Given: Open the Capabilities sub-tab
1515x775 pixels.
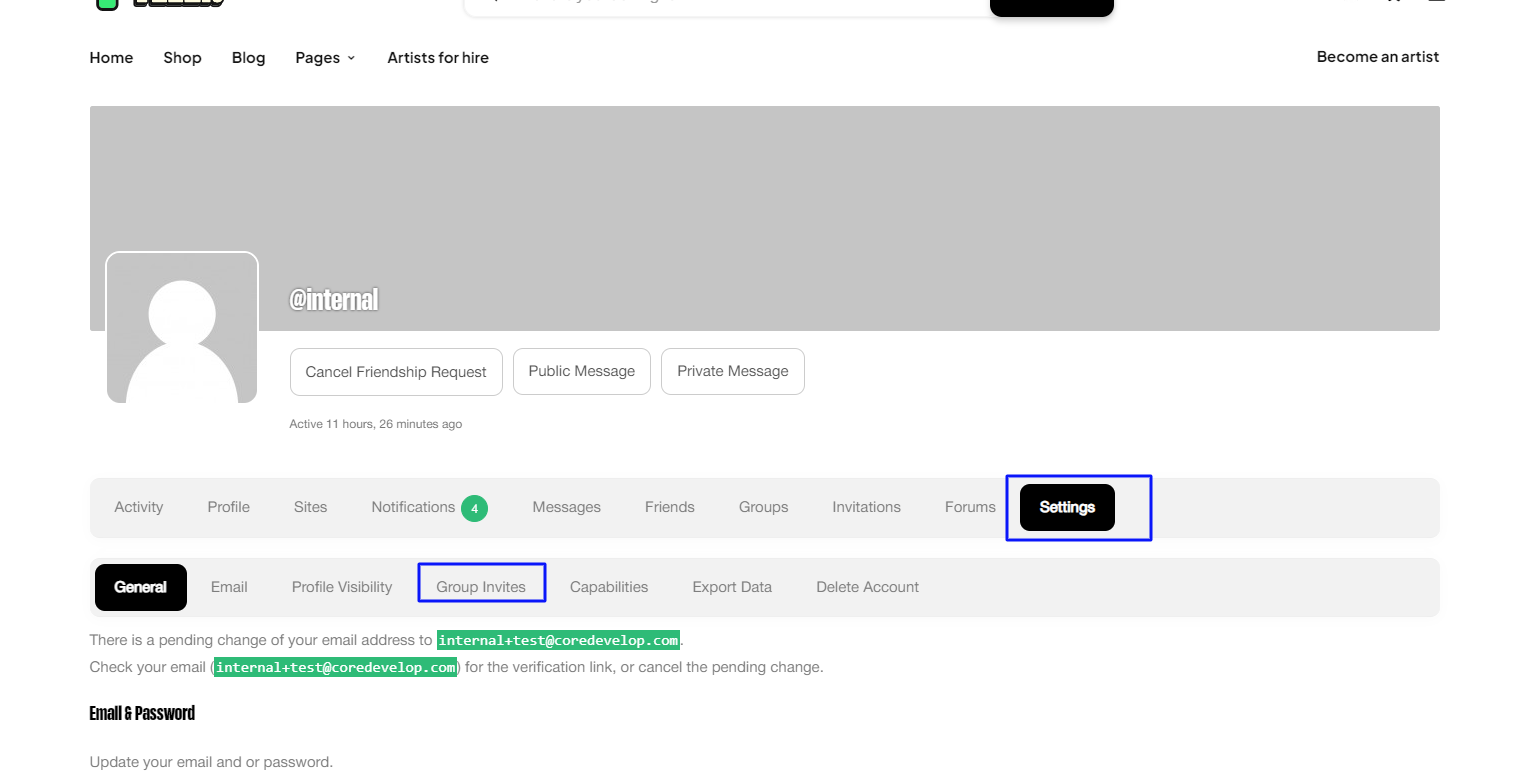Looking at the screenshot, I should (x=609, y=587).
